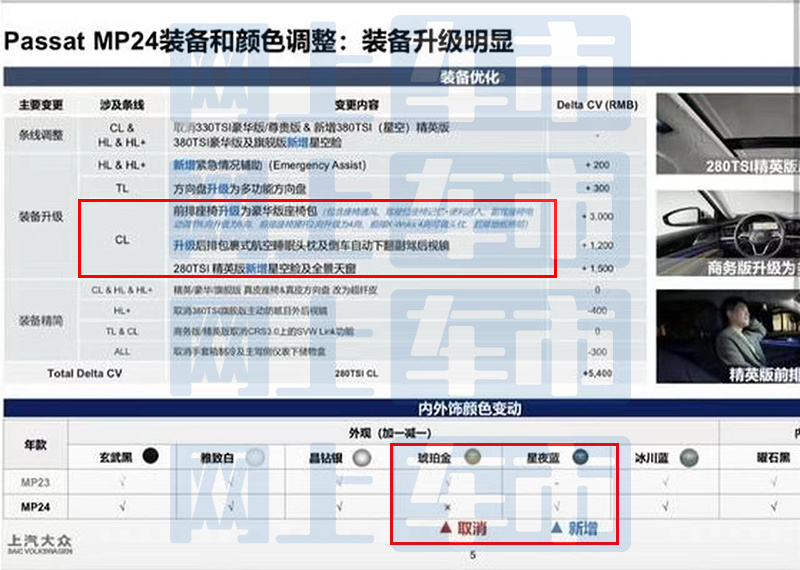Click the Total Delta CV label
This screenshot has width=800, height=570.
point(85,374)
